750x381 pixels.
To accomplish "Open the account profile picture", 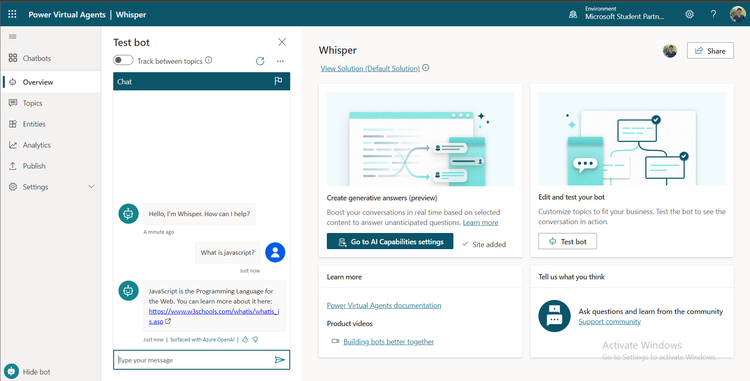I will coord(738,14).
